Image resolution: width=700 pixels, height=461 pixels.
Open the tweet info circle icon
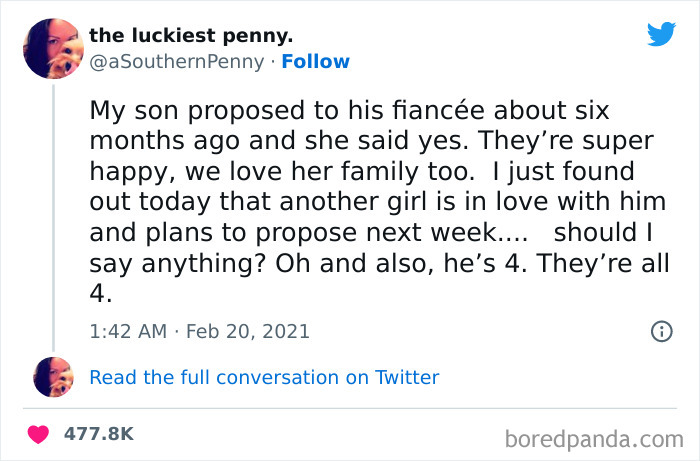pos(661,331)
